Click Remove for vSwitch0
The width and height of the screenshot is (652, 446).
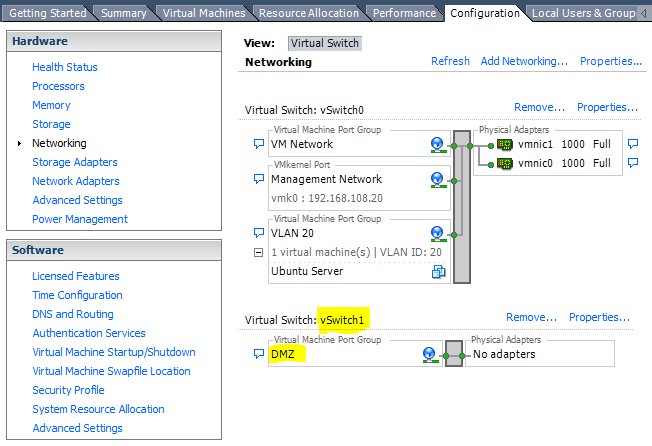(539, 107)
